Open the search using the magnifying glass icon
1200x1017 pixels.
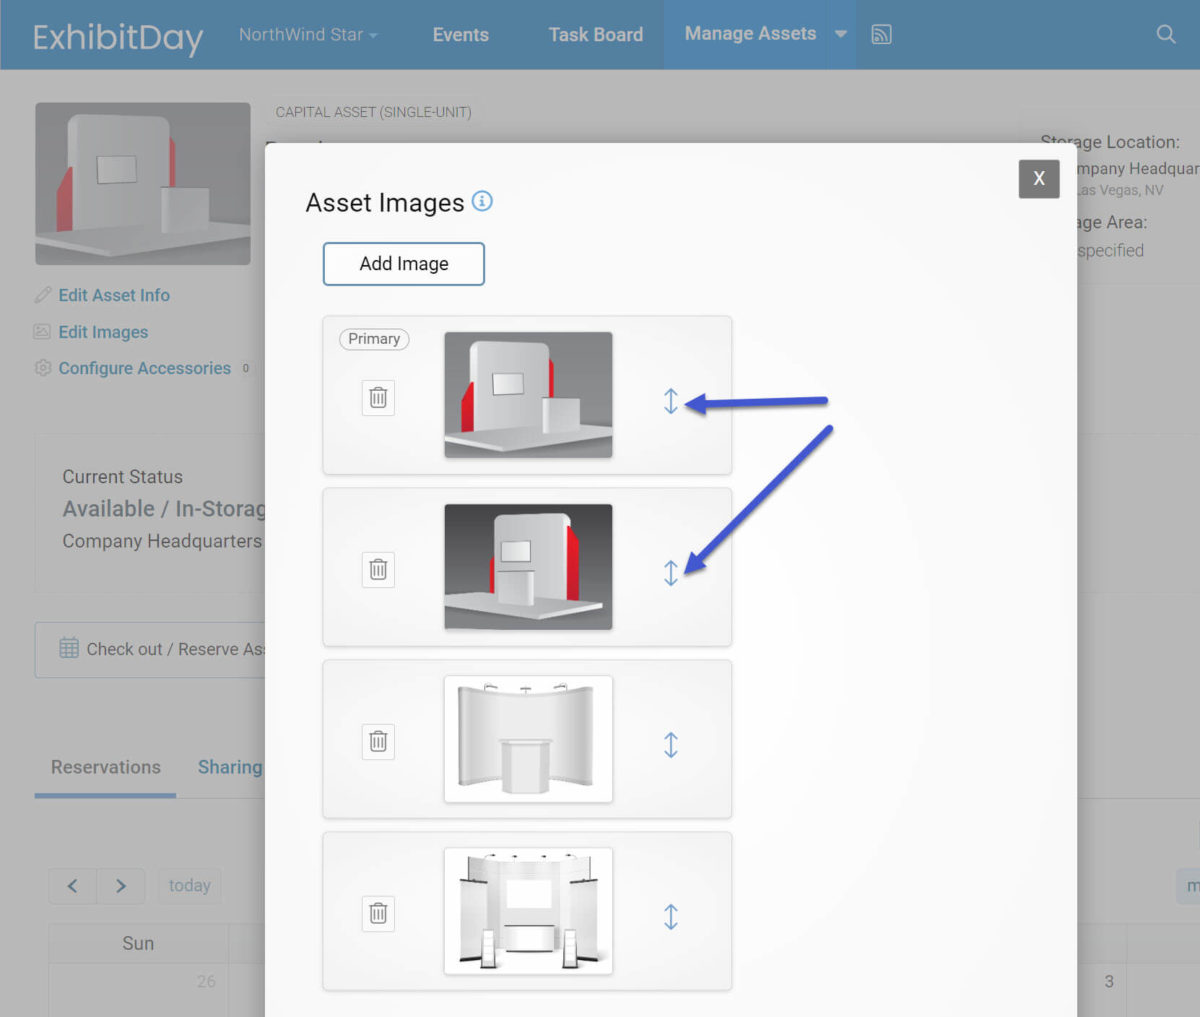[1166, 33]
